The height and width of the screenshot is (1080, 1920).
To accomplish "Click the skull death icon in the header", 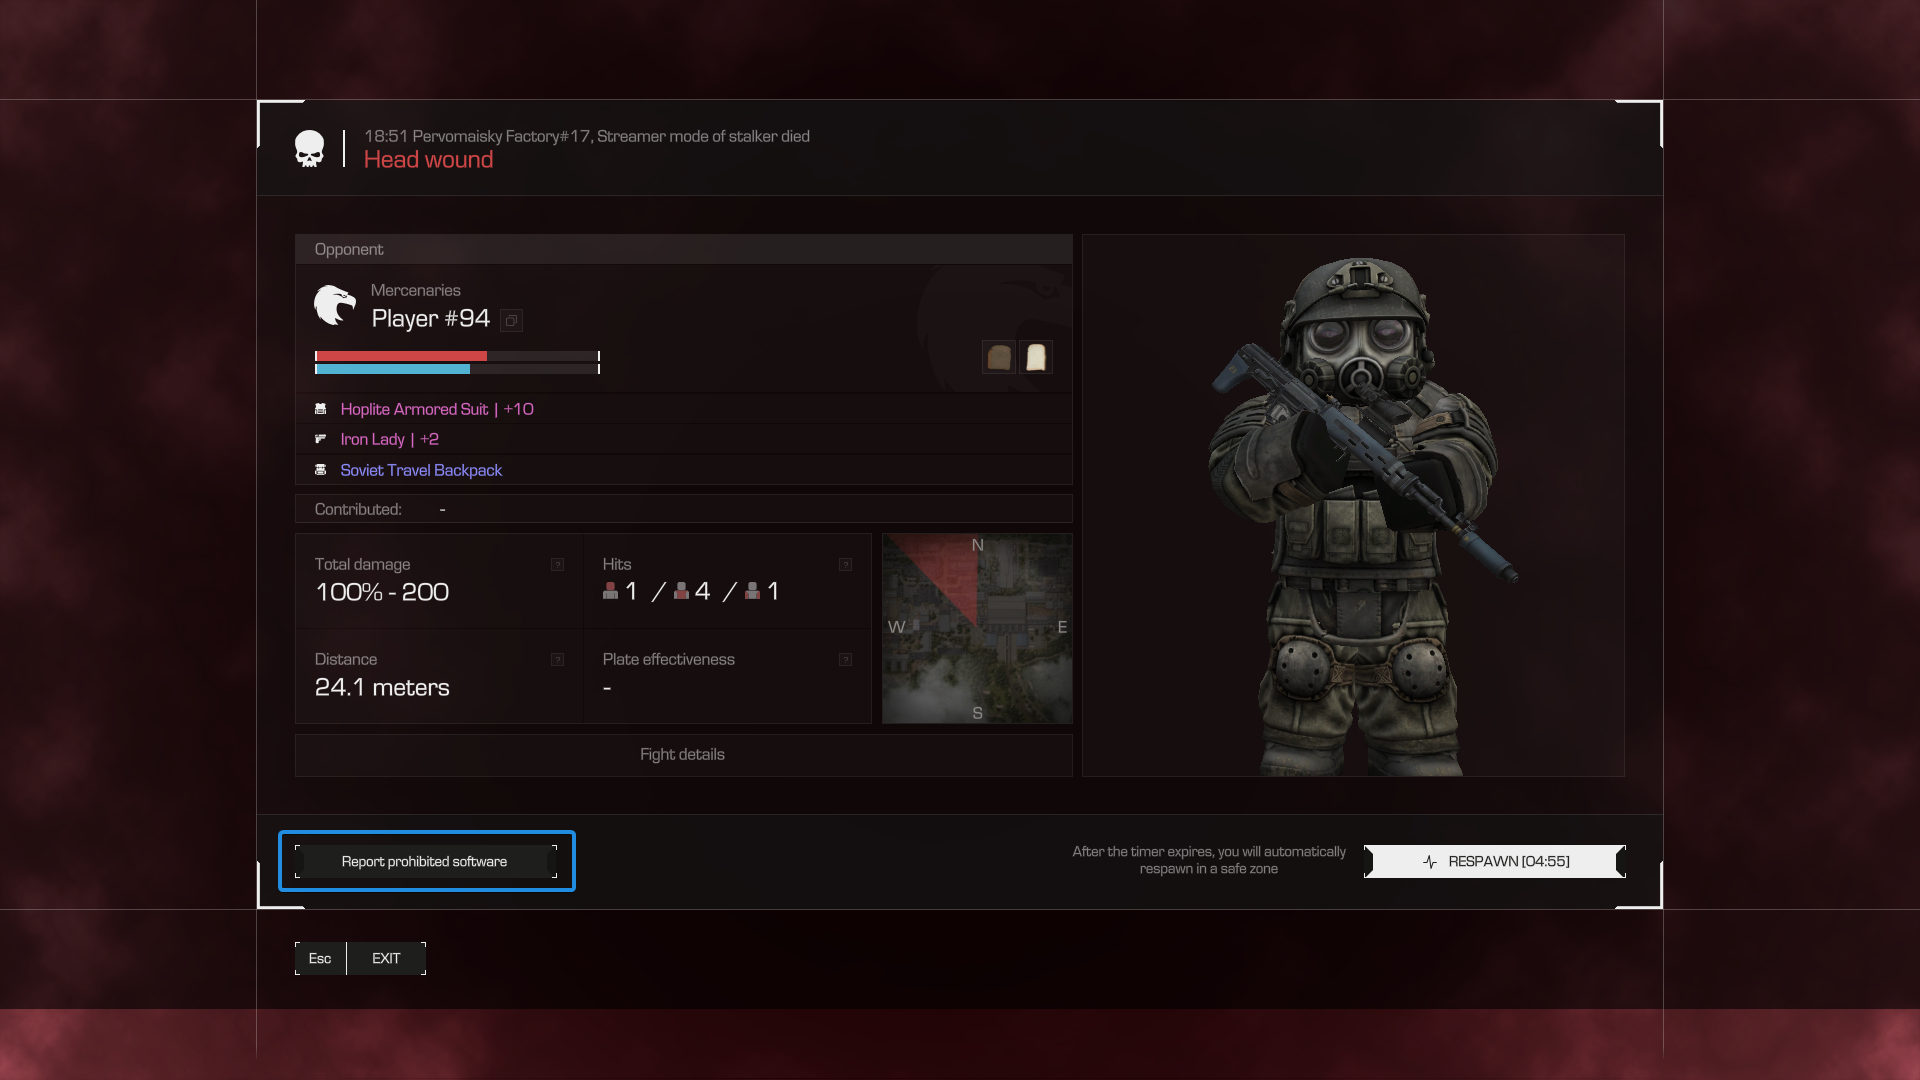I will (x=310, y=149).
